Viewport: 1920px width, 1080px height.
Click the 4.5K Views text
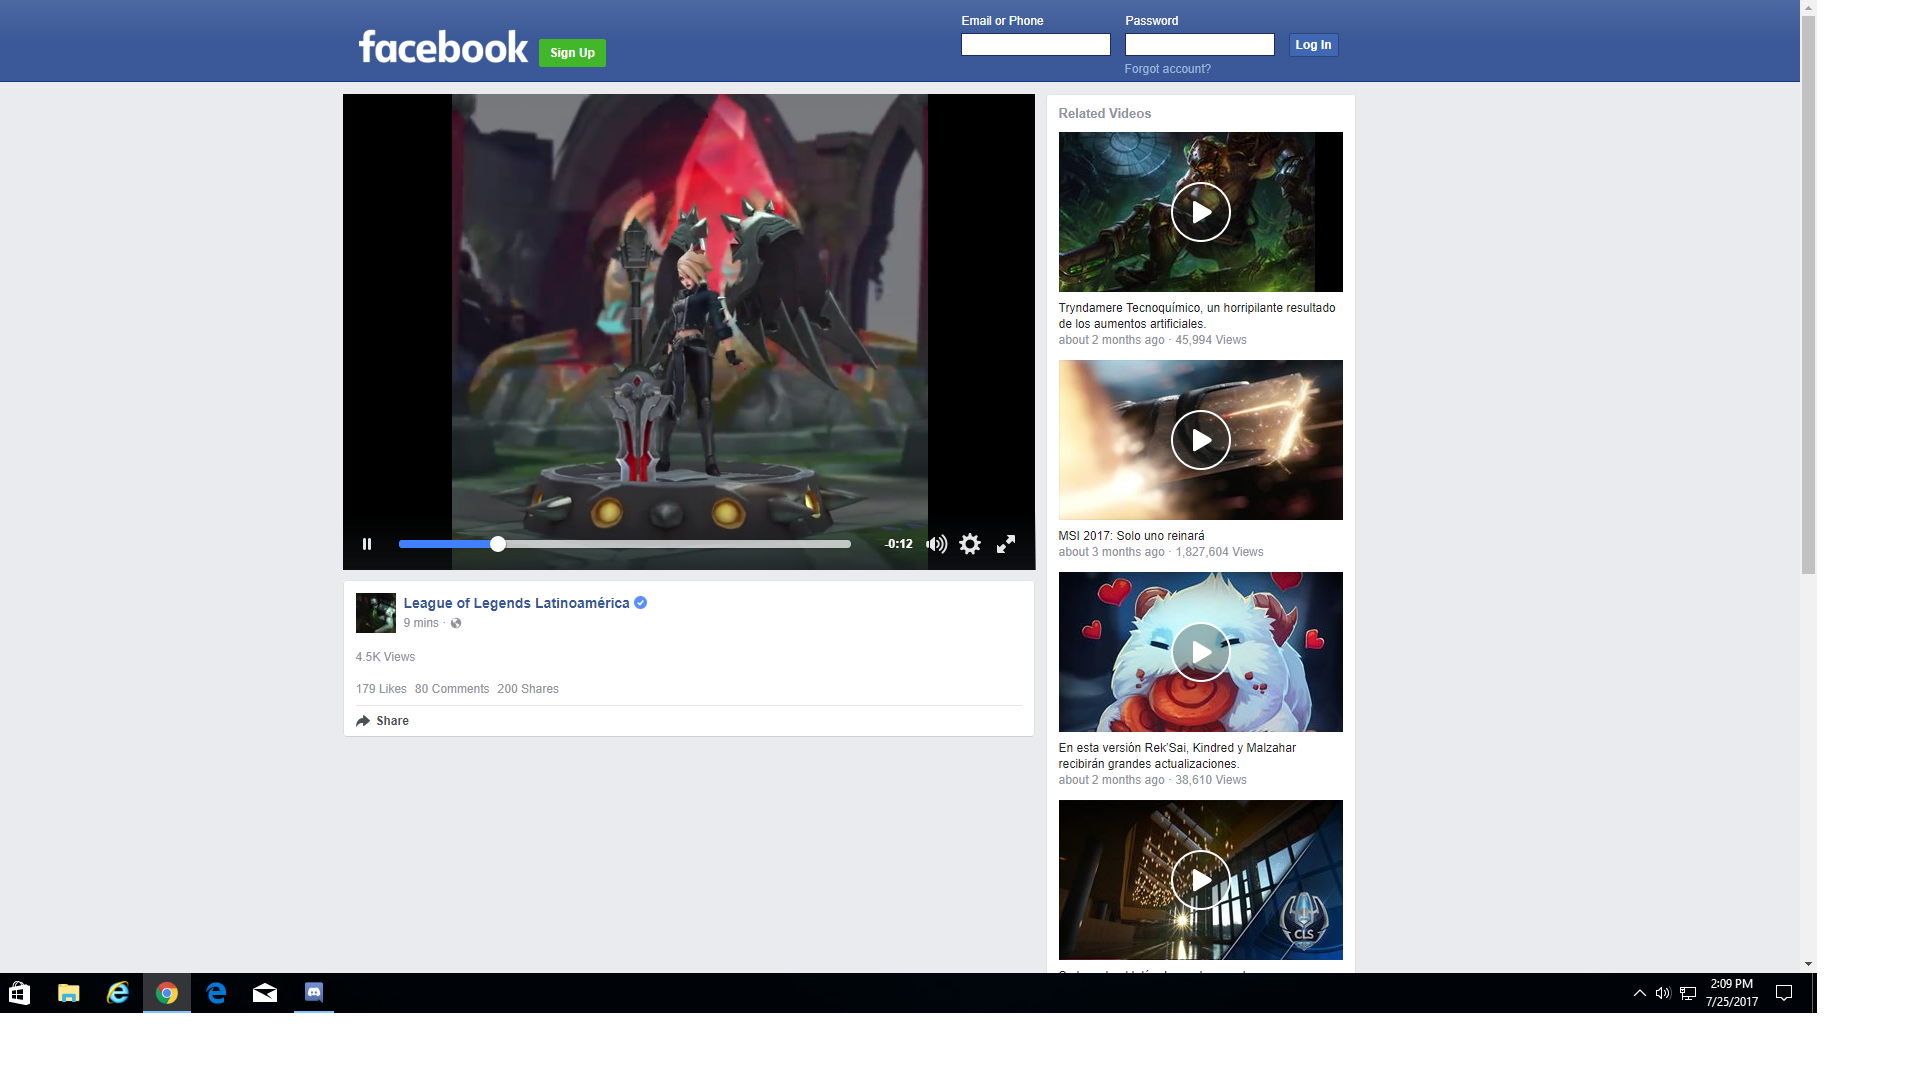point(385,657)
